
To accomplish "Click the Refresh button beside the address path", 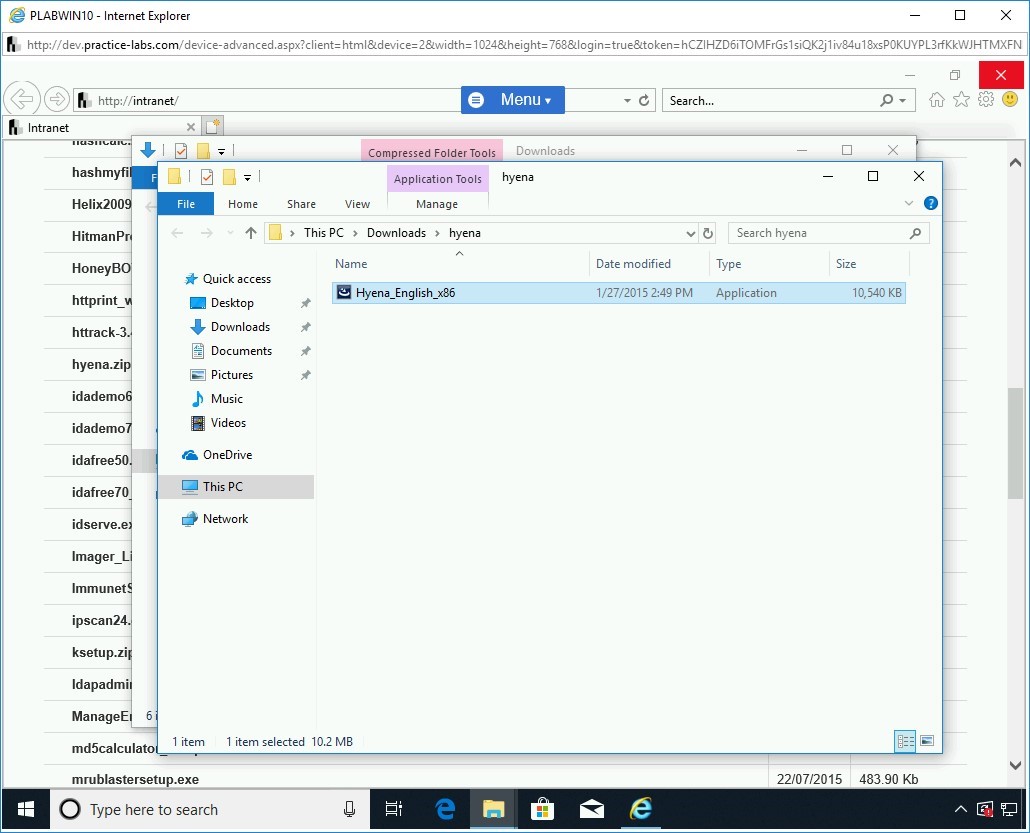I will (x=708, y=233).
